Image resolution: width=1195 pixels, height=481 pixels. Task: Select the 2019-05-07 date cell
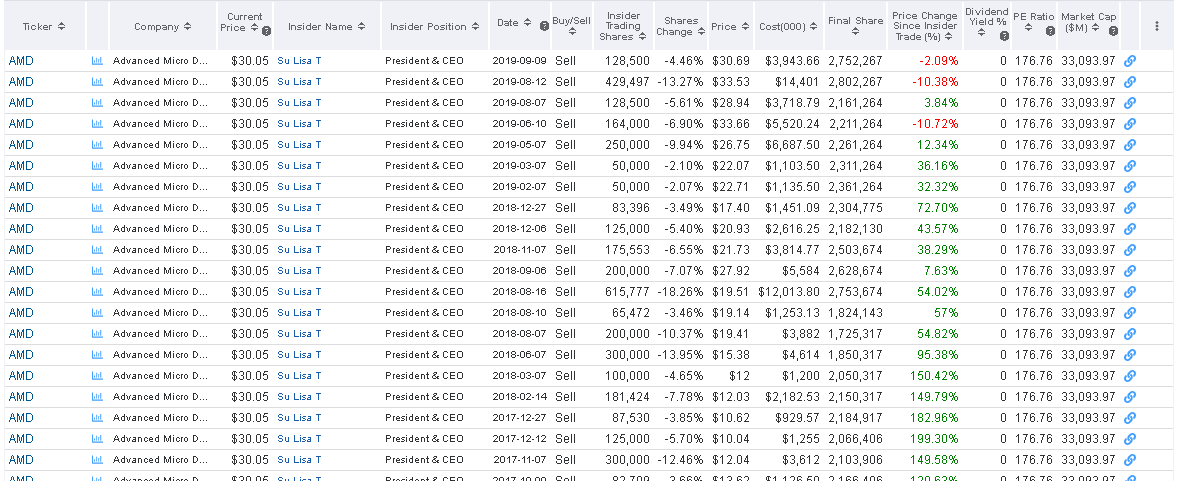(520, 145)
